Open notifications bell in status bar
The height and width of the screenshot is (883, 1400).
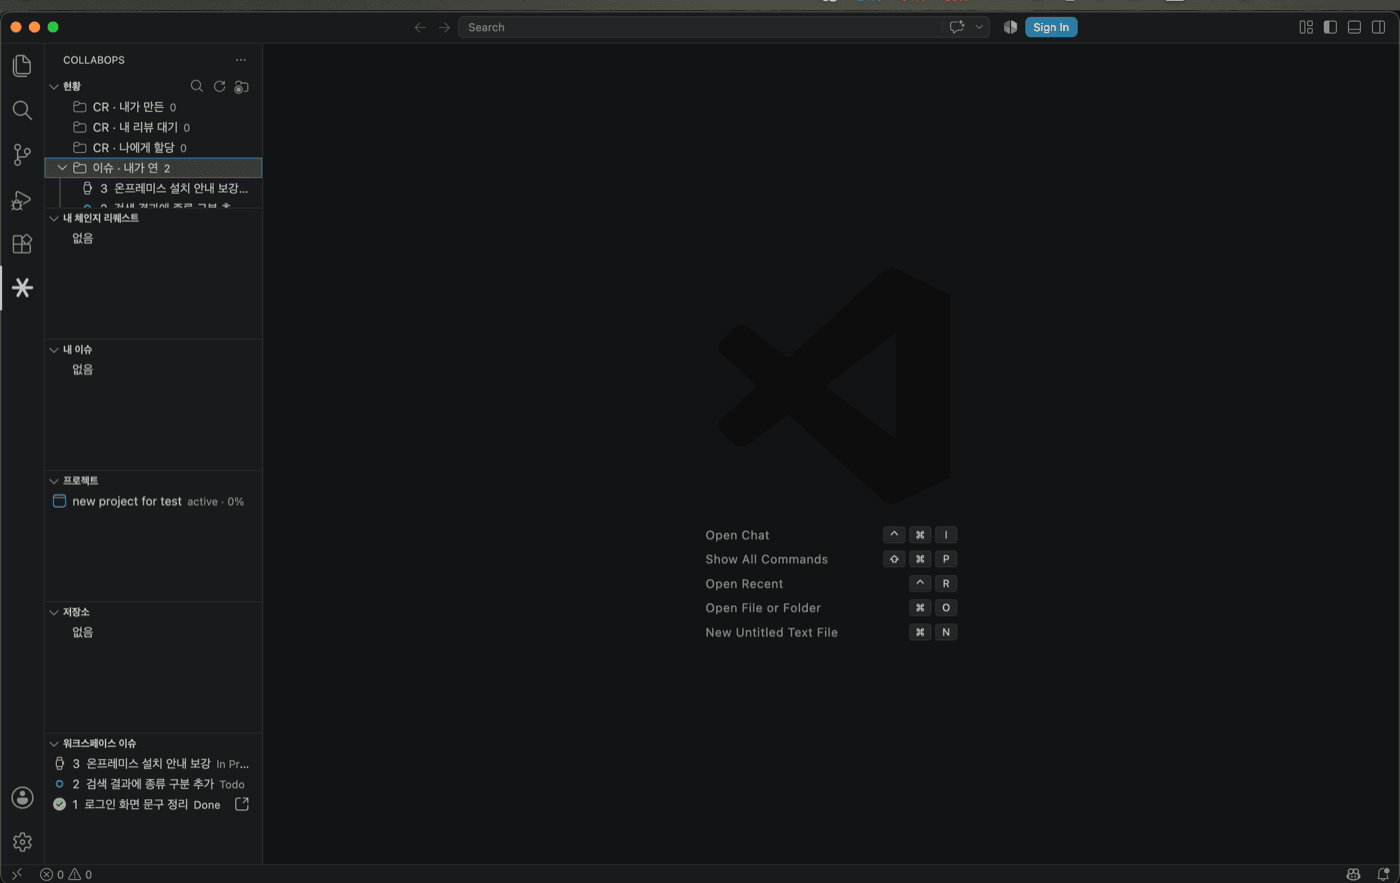tap(1383, 874)
